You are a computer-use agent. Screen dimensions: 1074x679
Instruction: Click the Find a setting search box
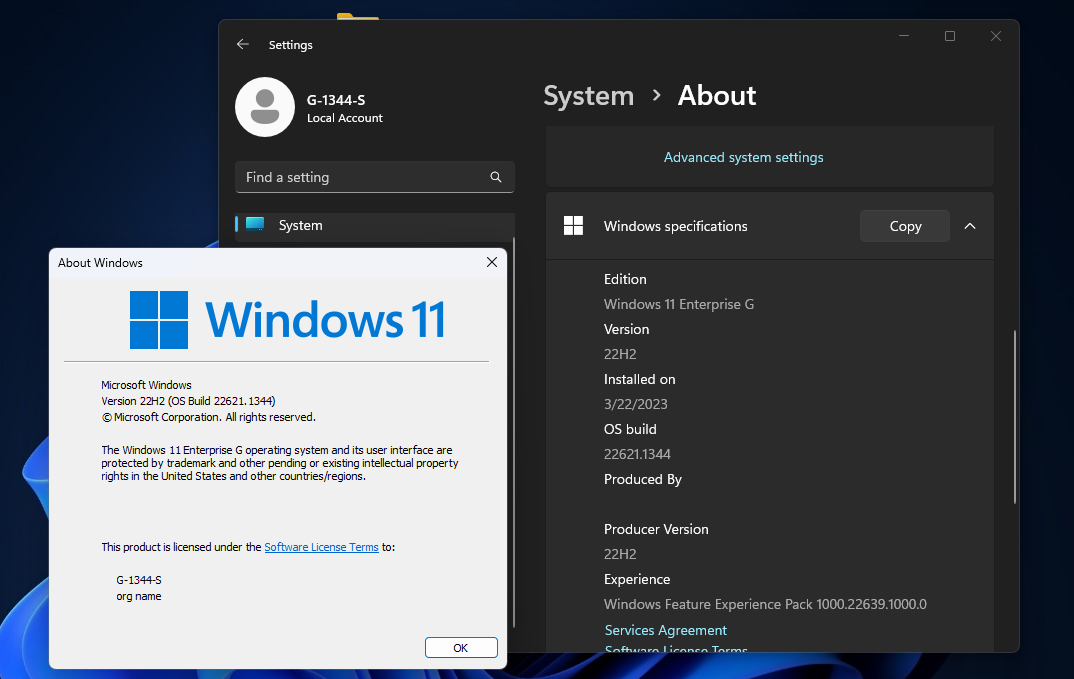click(375, 177)
